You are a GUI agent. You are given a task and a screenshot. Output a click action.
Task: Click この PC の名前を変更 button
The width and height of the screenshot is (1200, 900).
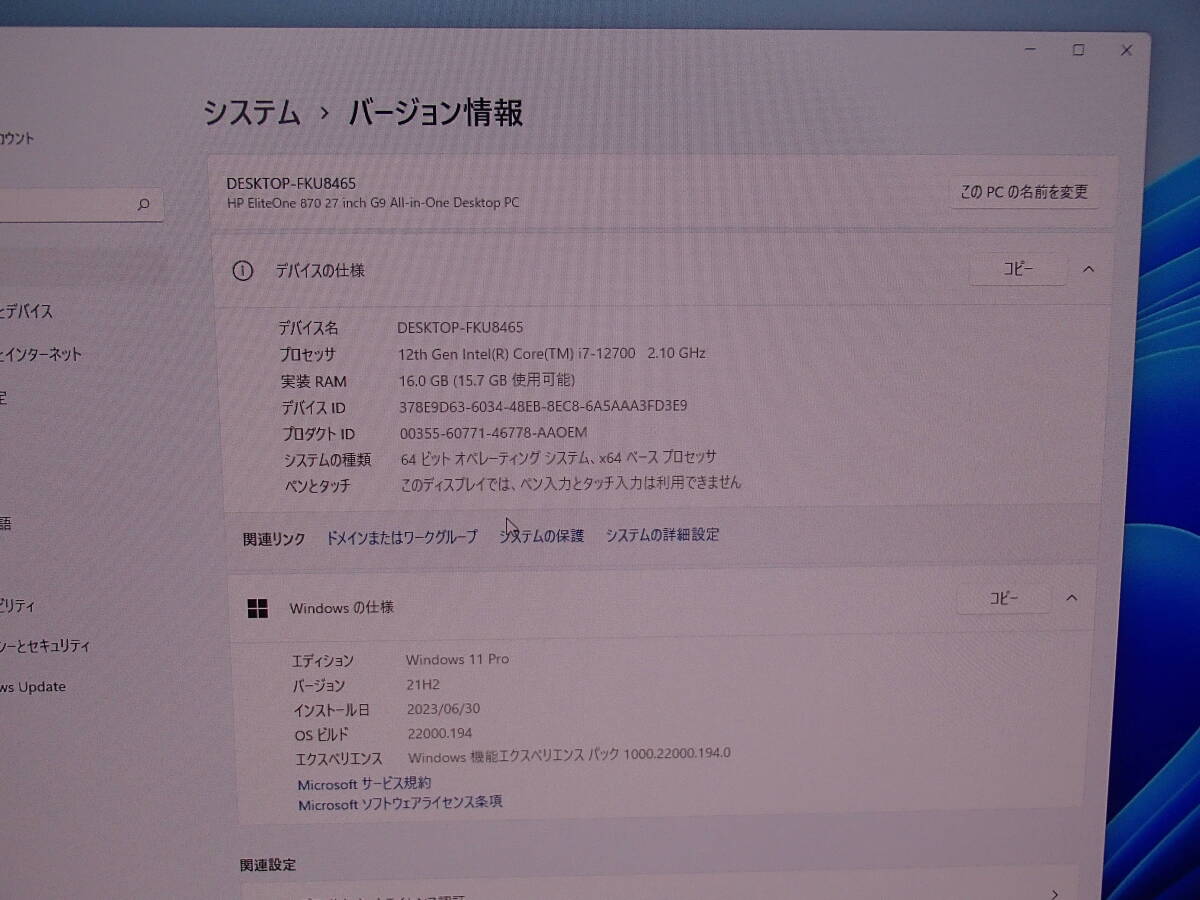(x=1023, y=192)
